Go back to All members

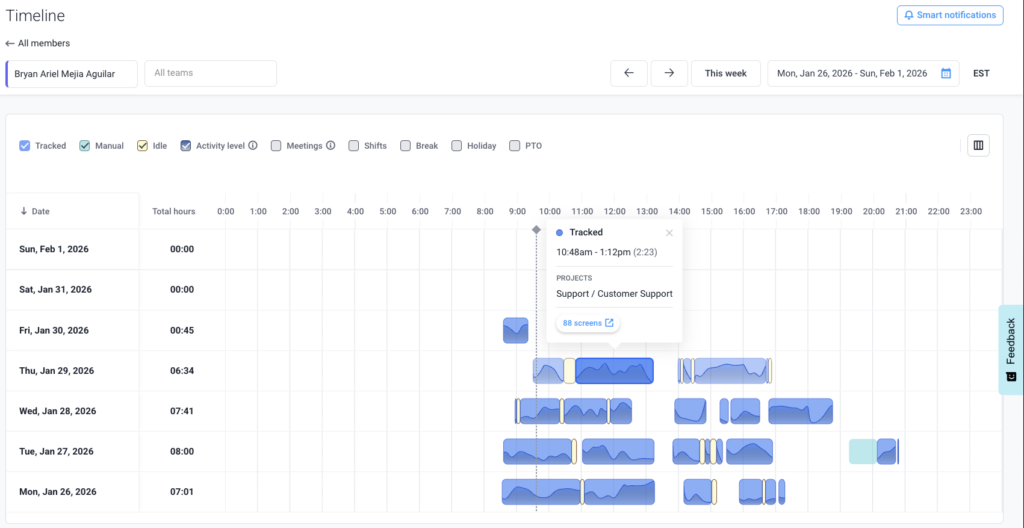38,43
